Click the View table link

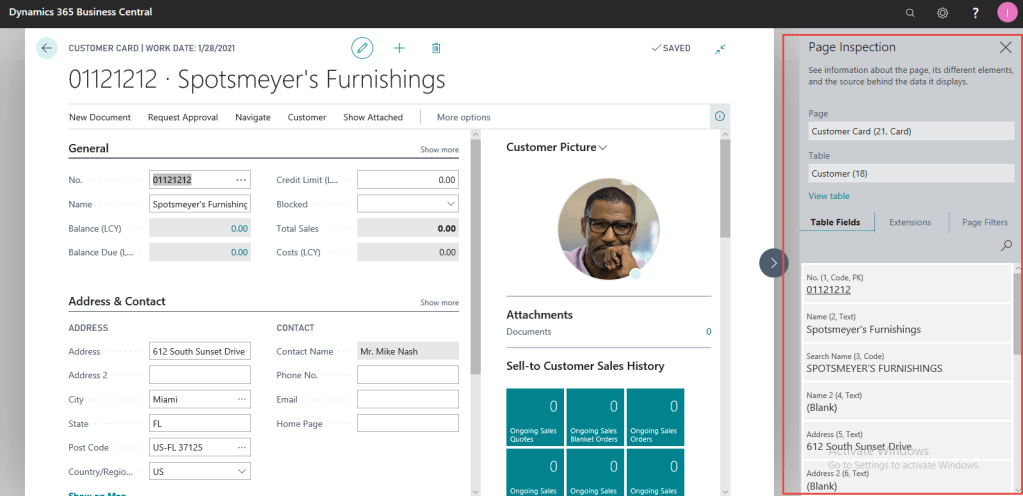(829, 196)
